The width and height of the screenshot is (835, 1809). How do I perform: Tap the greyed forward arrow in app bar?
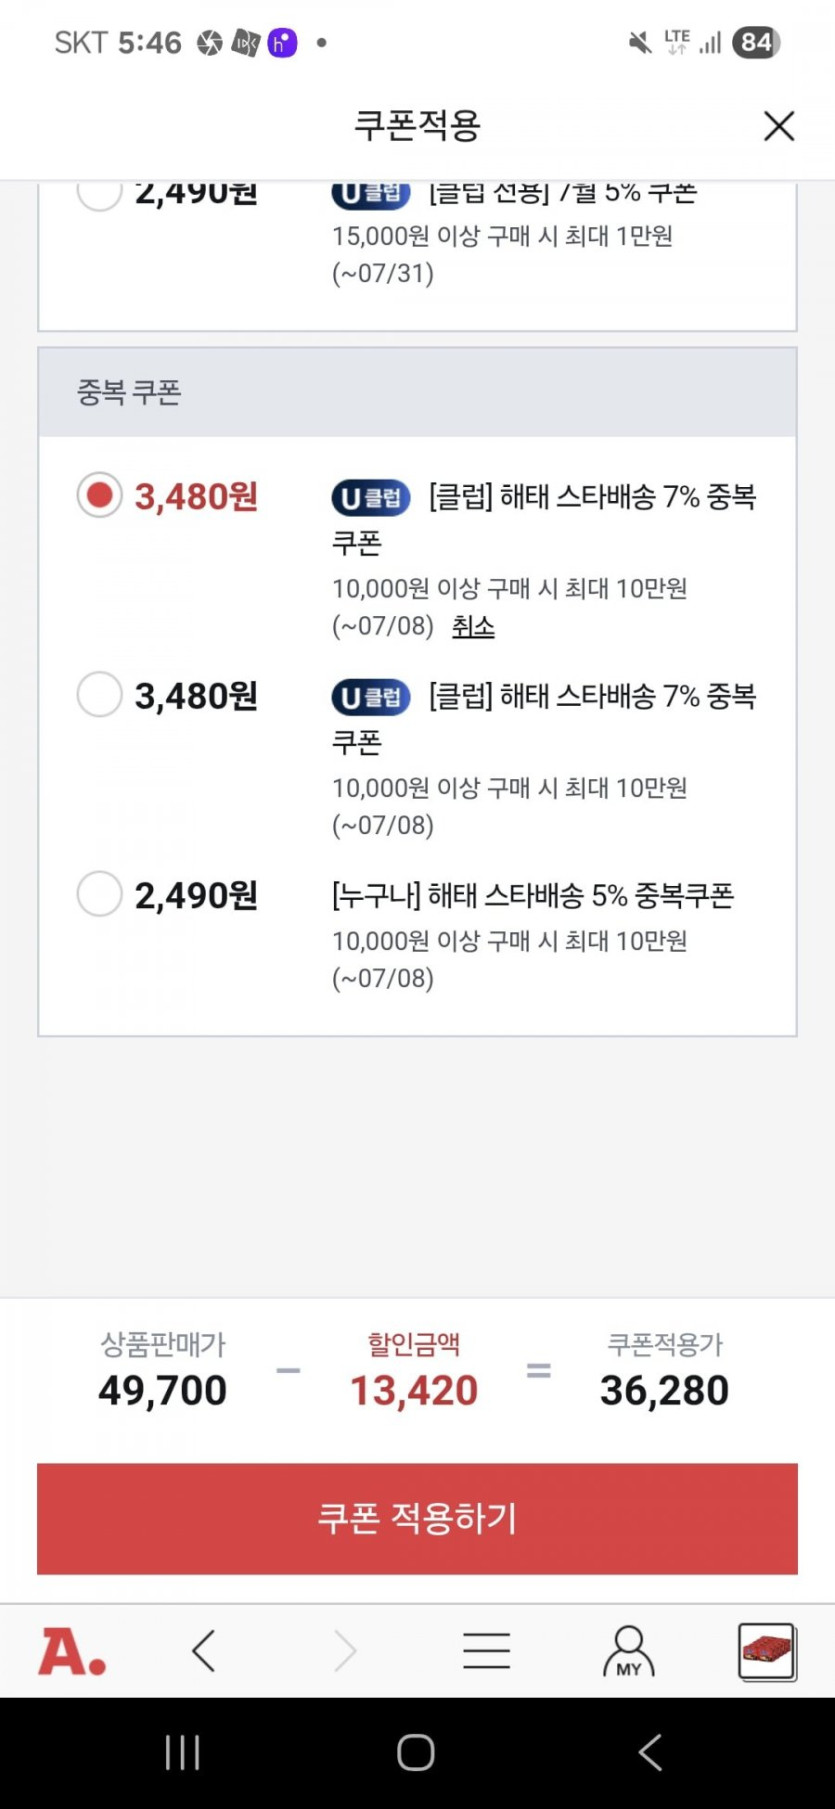tap(345, 1651)
